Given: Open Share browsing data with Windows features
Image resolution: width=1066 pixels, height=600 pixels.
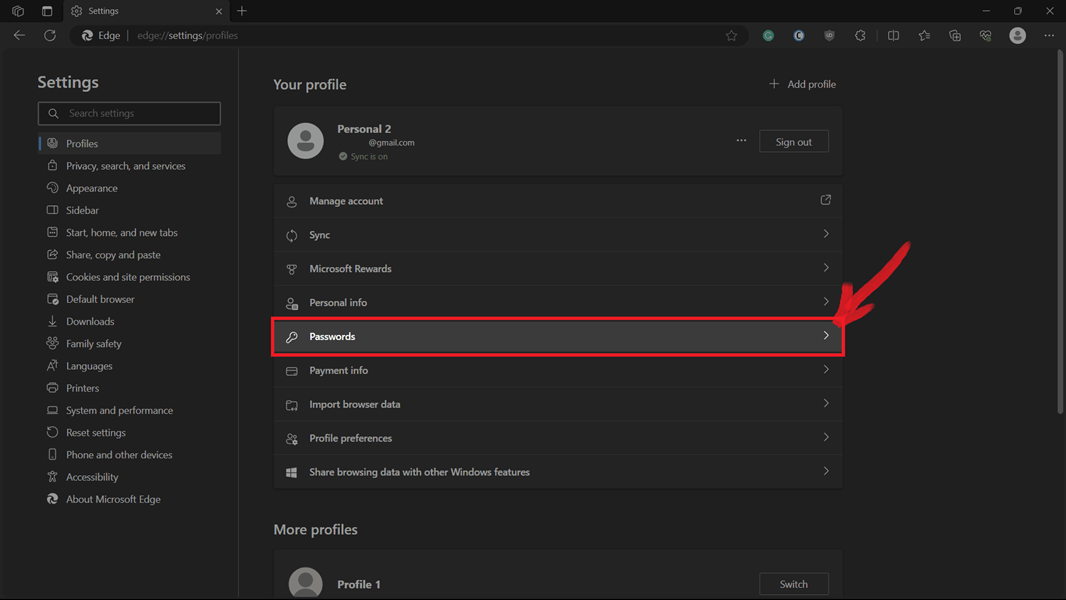Looking at the screenshot, I should click(x=558, y=472).
